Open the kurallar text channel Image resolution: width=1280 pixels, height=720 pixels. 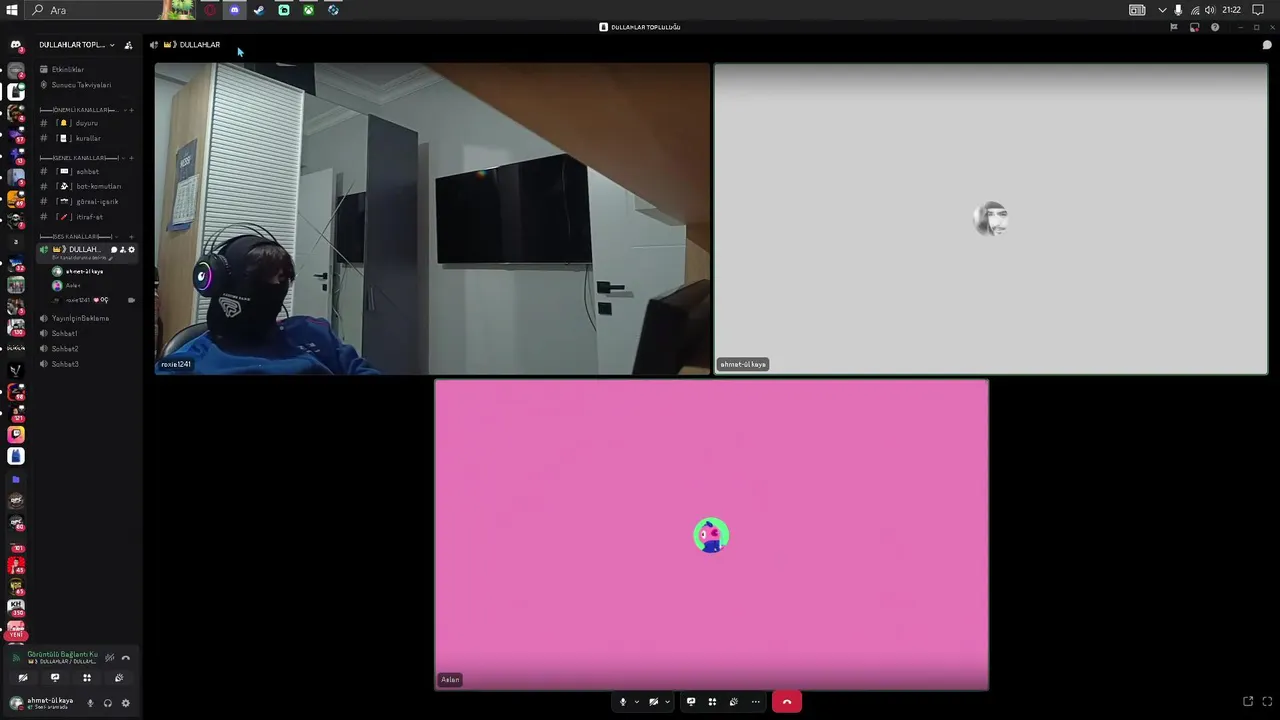[x=86, y=138]
